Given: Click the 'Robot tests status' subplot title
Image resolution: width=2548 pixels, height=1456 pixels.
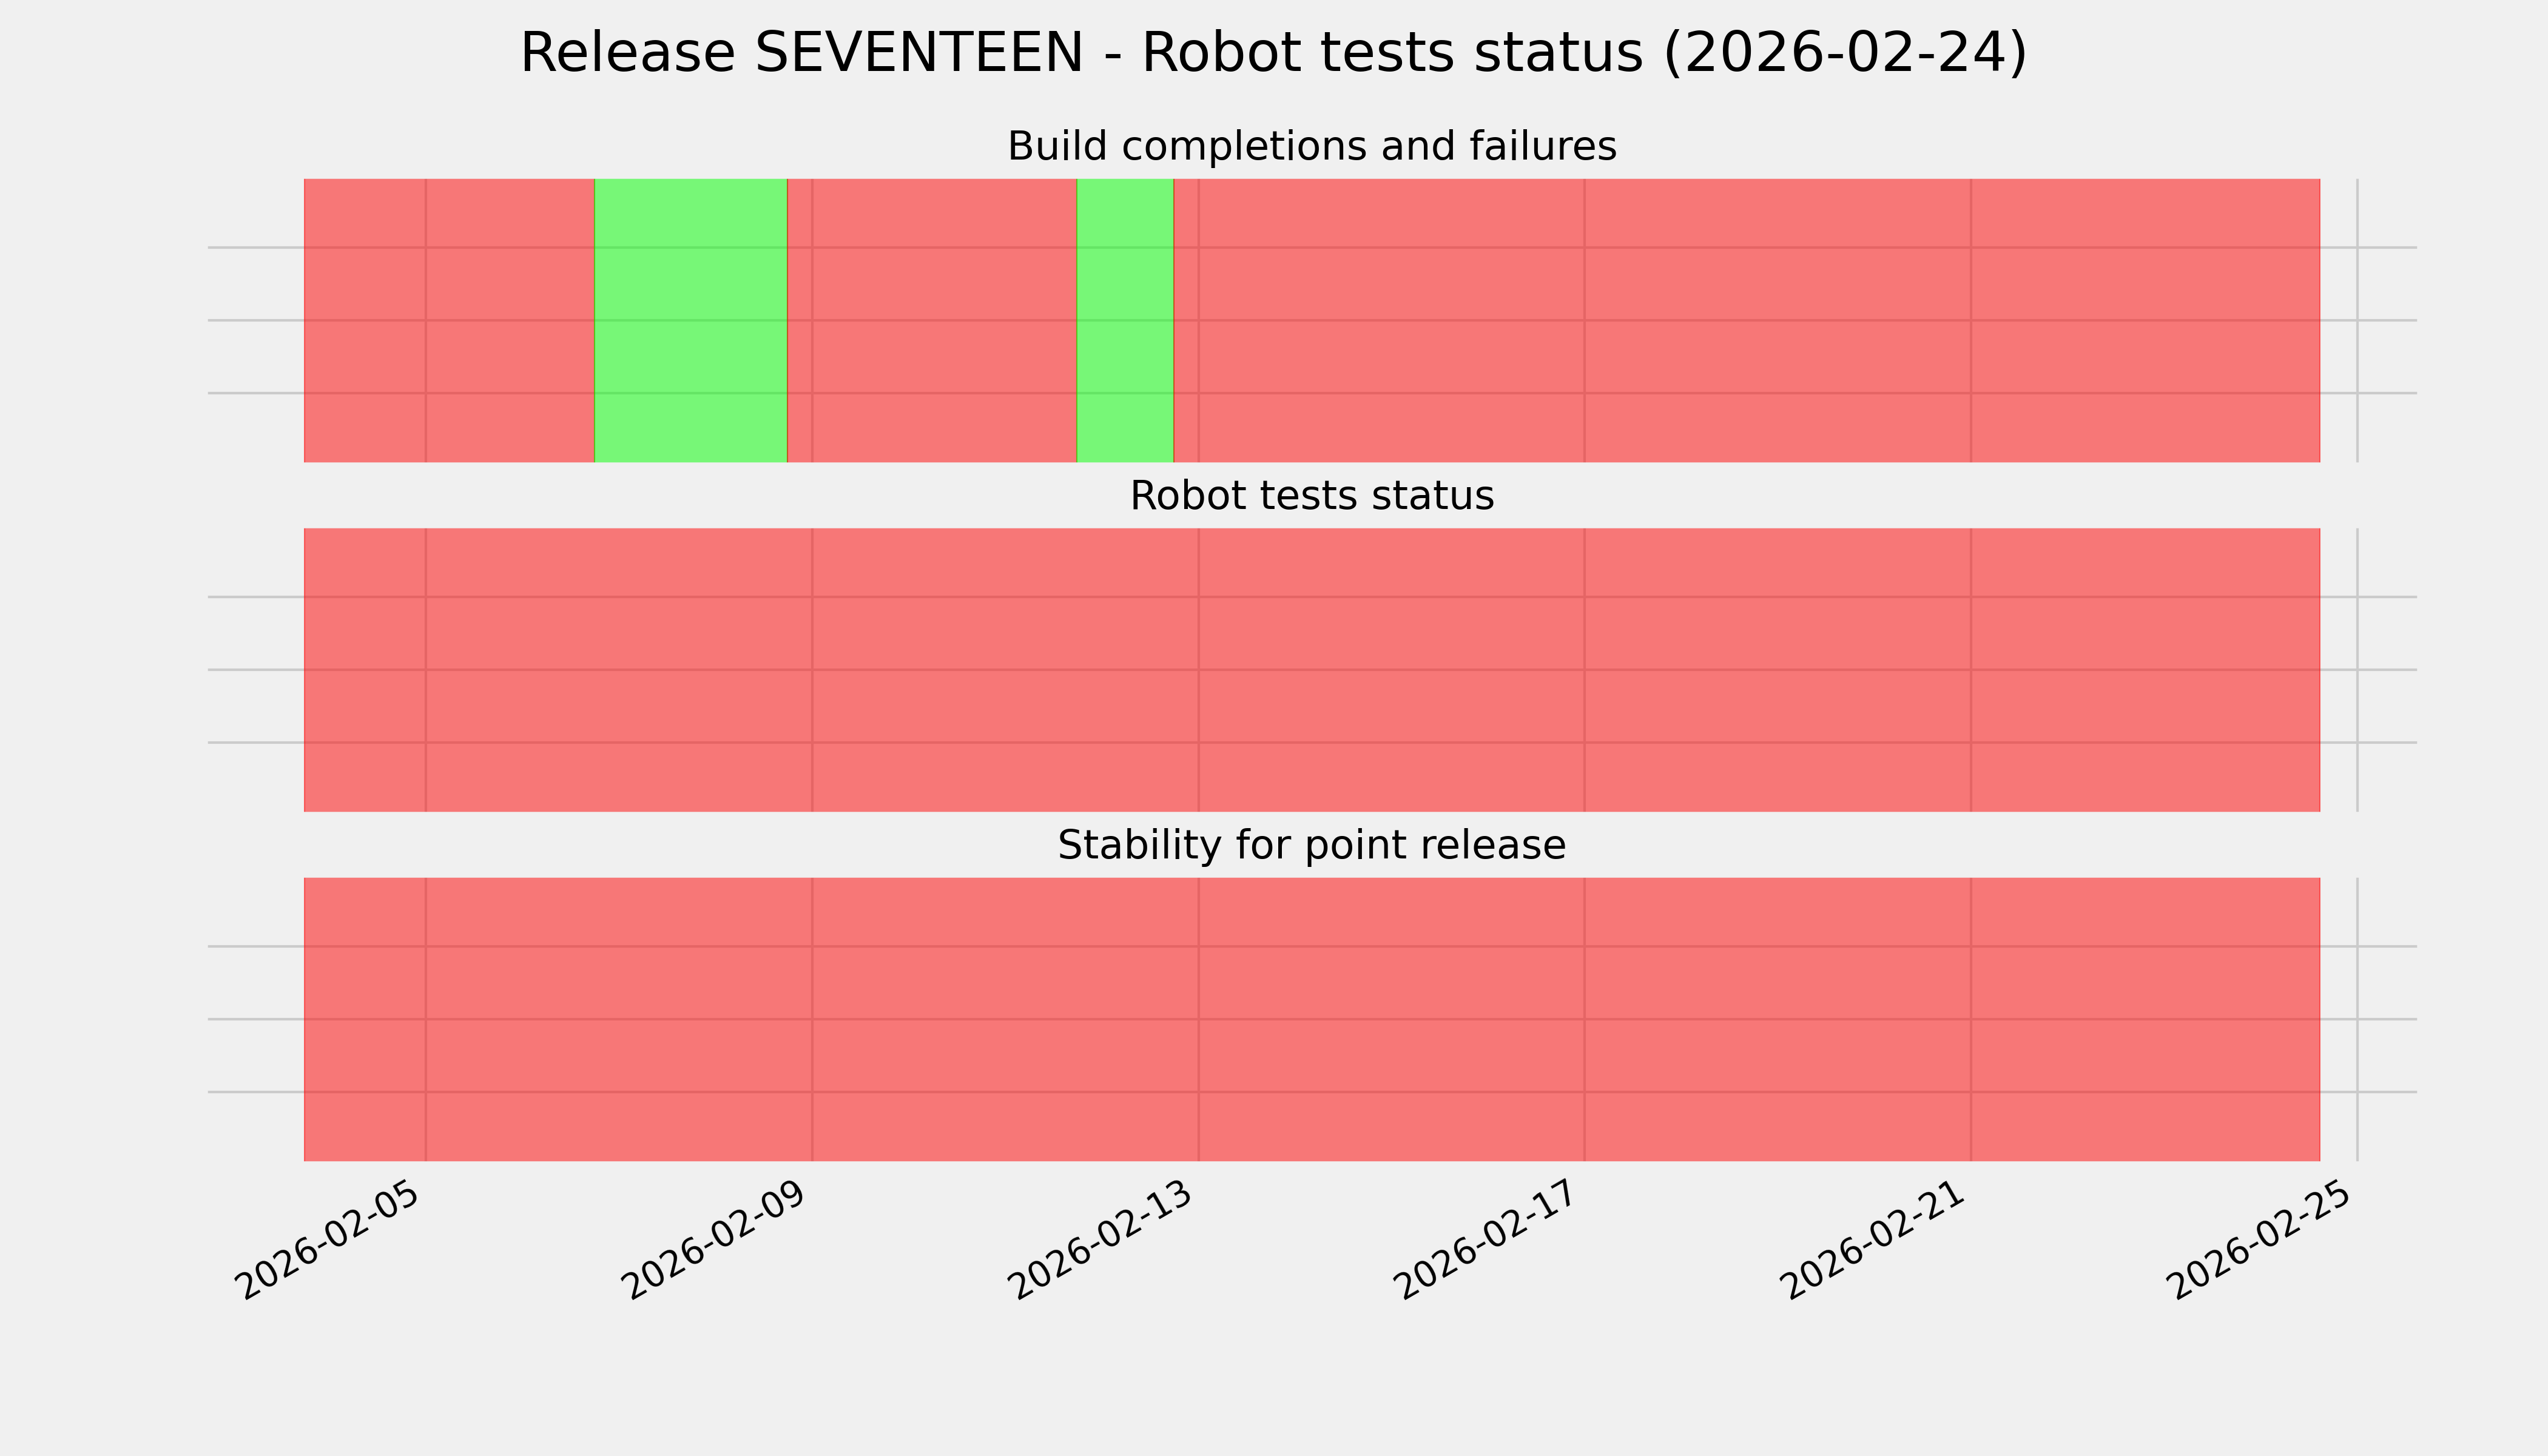Looking at the screenshot, I should (1311, 496).
